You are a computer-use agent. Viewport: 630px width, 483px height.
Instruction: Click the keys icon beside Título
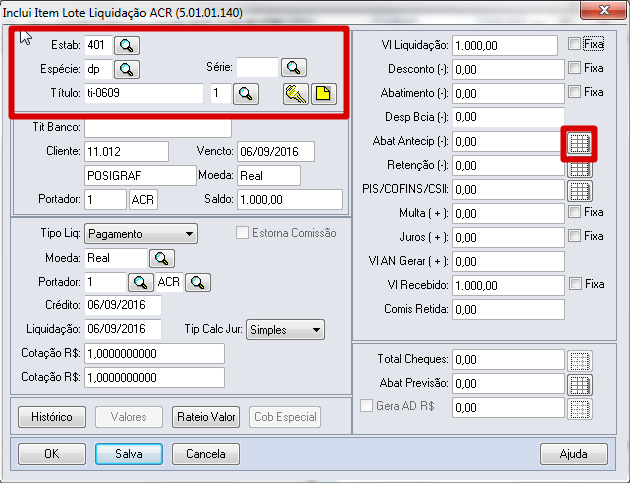tap(296, 94)
